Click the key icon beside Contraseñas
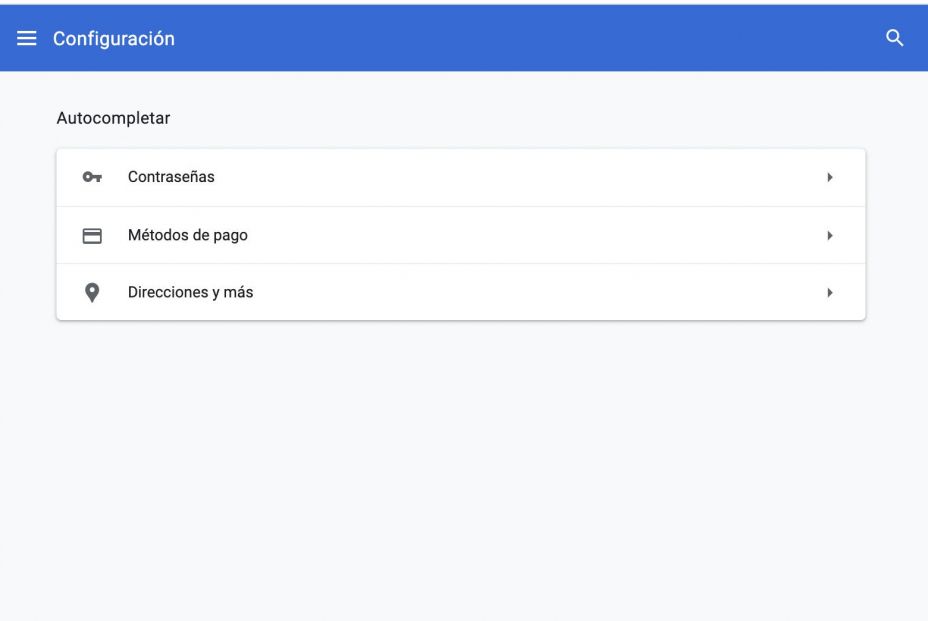 92,178
